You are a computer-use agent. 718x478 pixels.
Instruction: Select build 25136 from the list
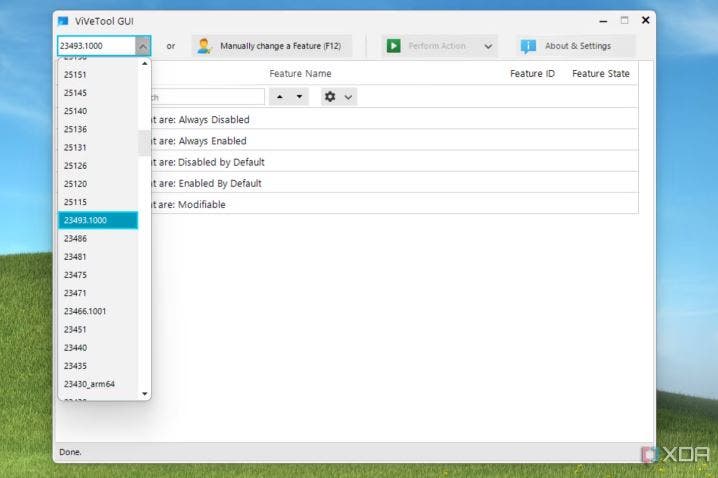pos(98,129)
